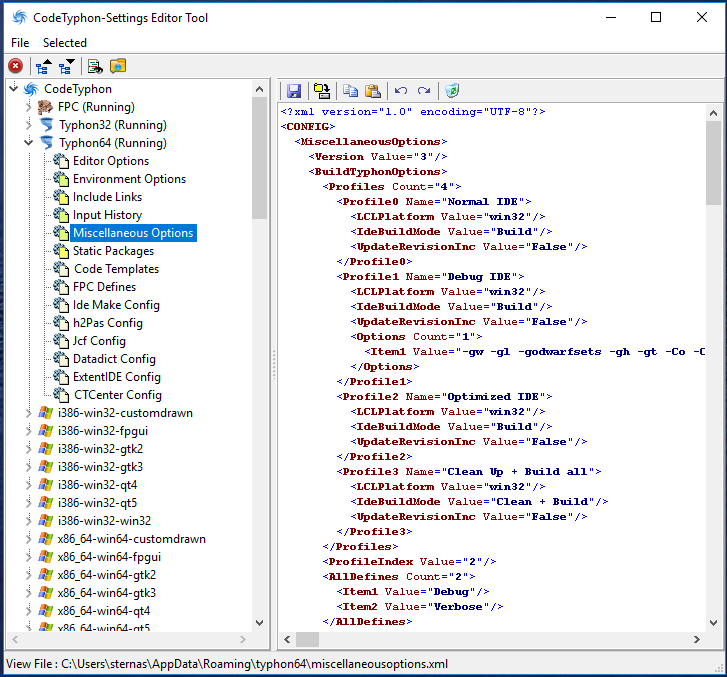
Task: Click the tree panel's scroll down arrow
Action: pos(260,623)
